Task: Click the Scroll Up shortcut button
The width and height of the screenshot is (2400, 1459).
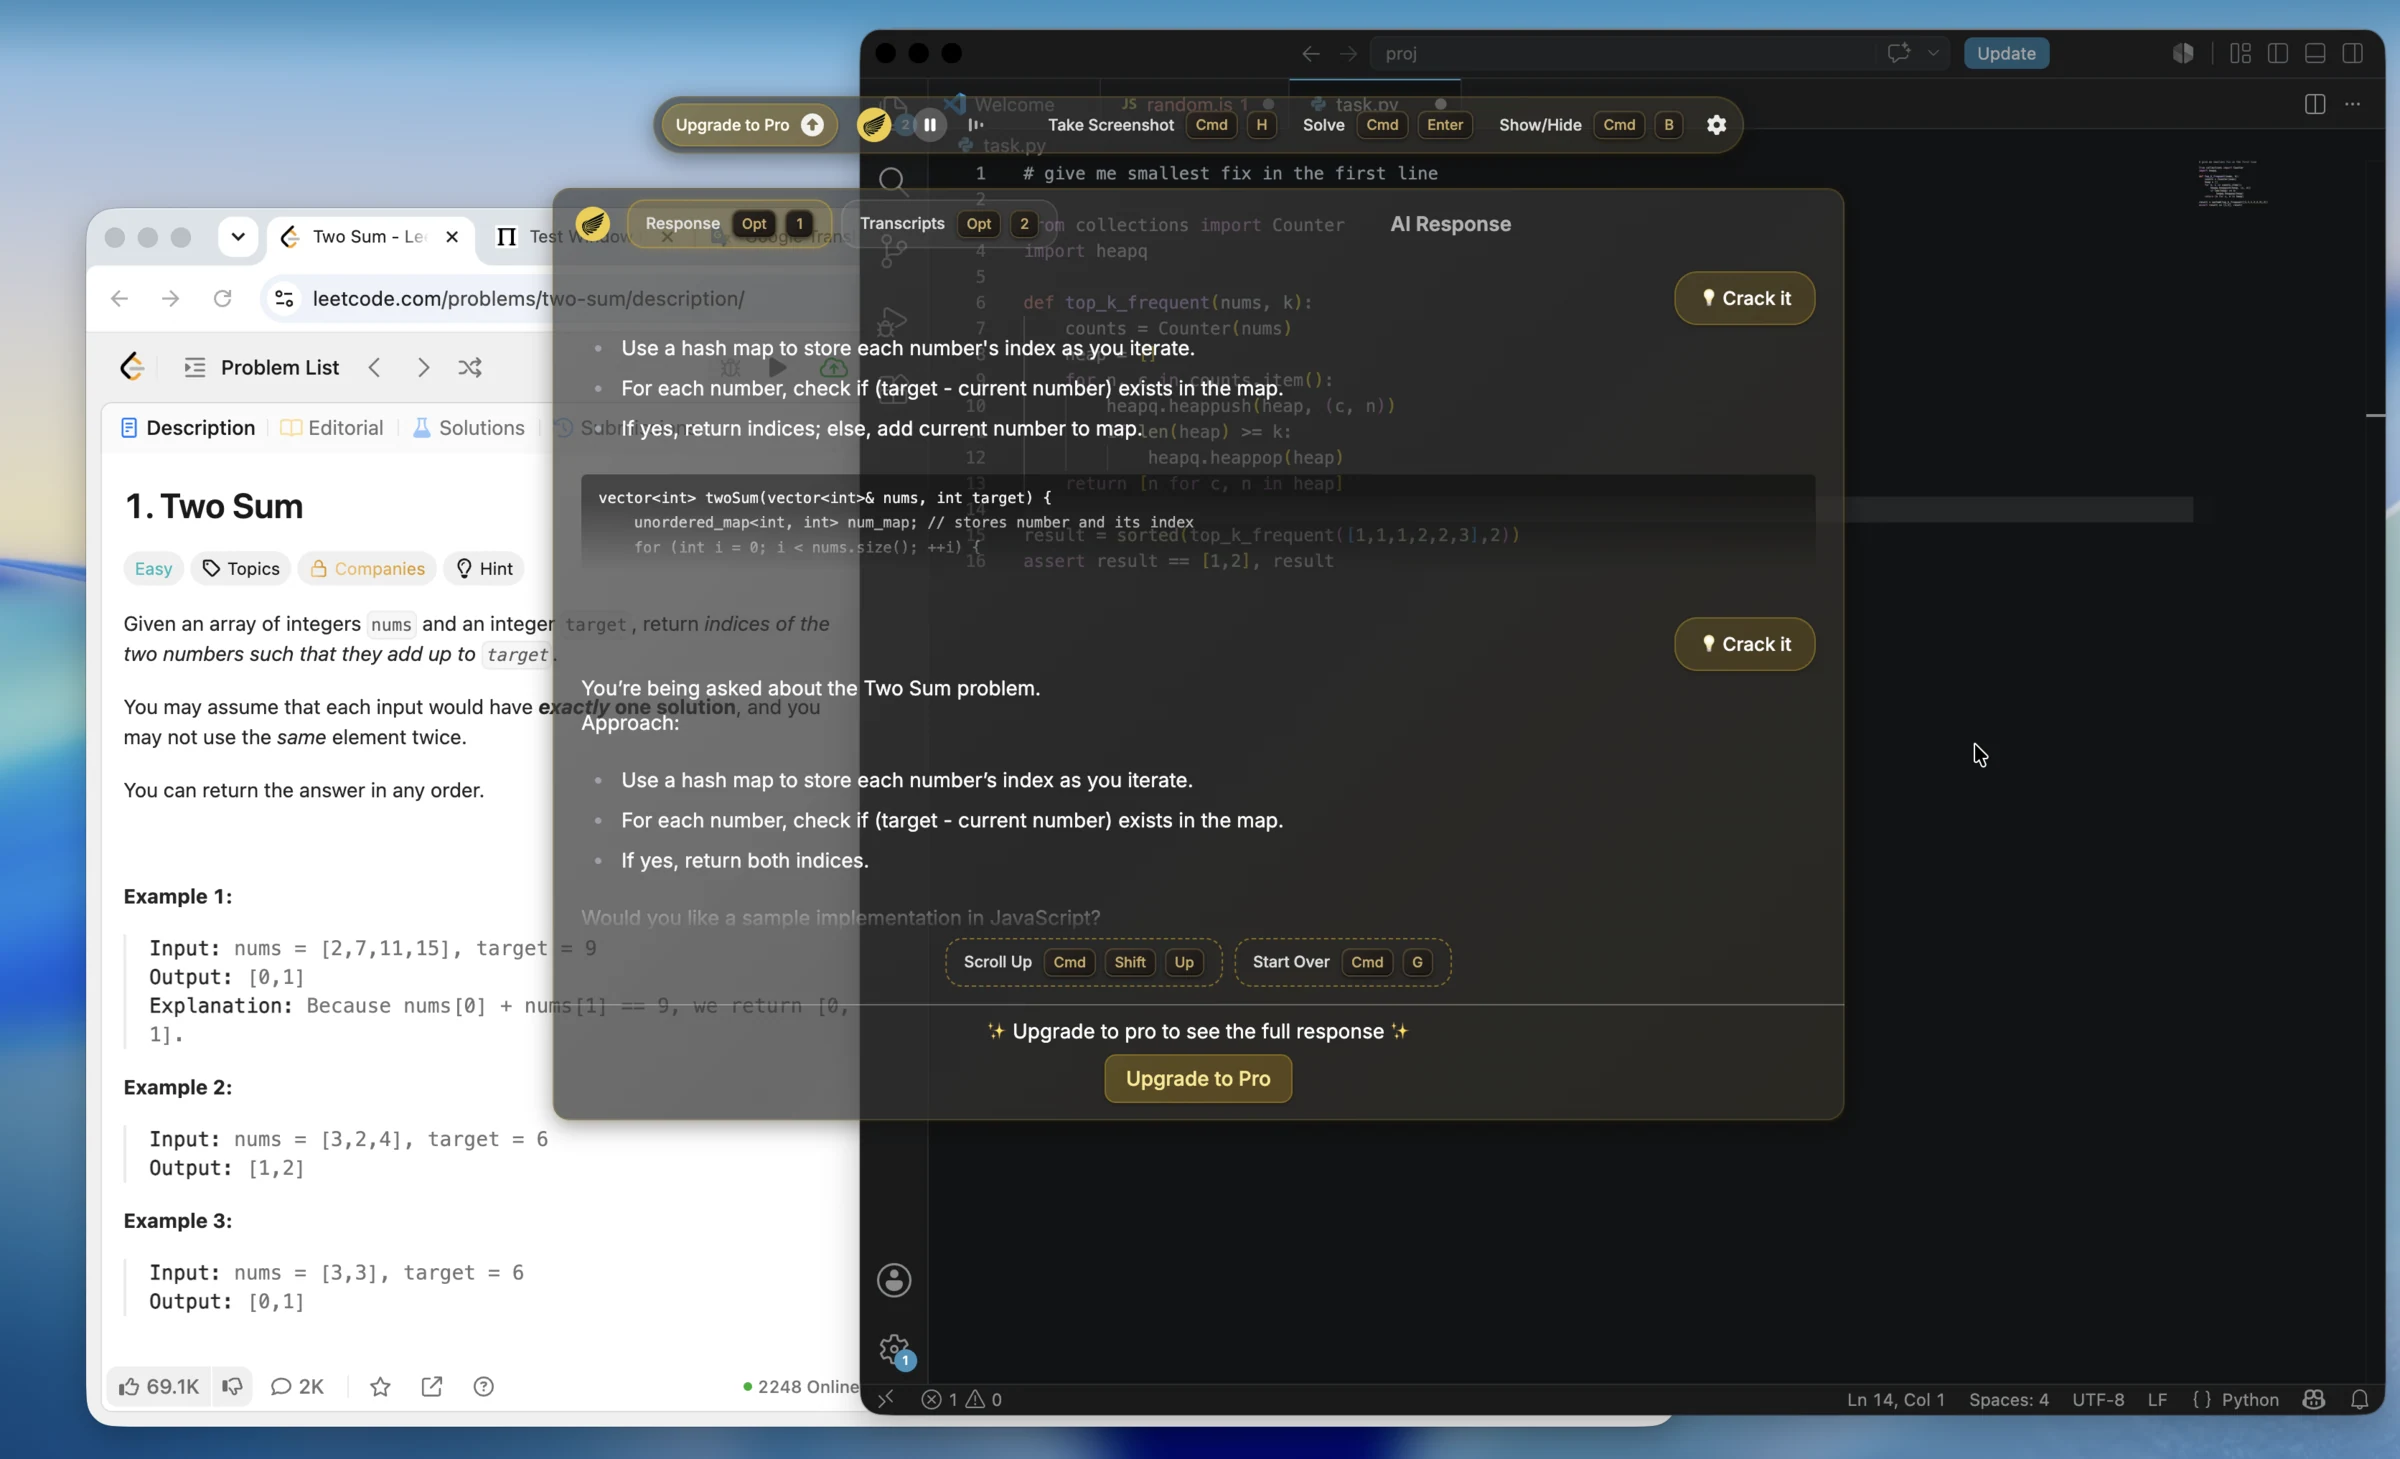Action: pos(1083,962)
